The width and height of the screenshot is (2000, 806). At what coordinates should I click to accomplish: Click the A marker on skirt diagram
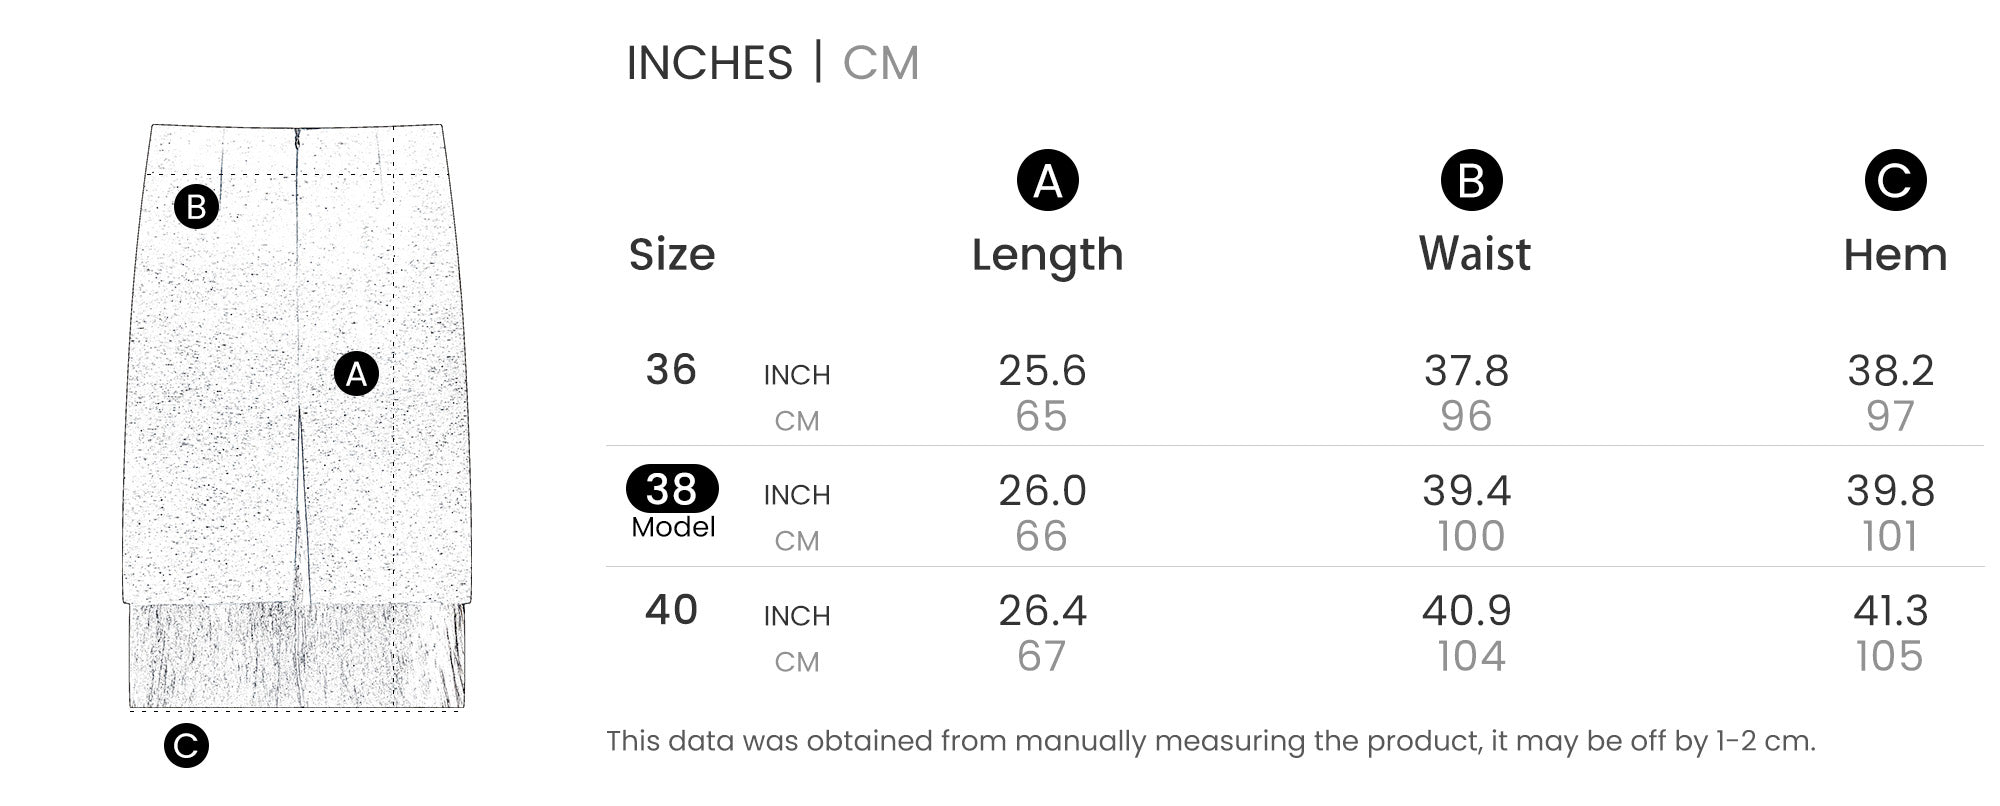[x=356, y=374]
